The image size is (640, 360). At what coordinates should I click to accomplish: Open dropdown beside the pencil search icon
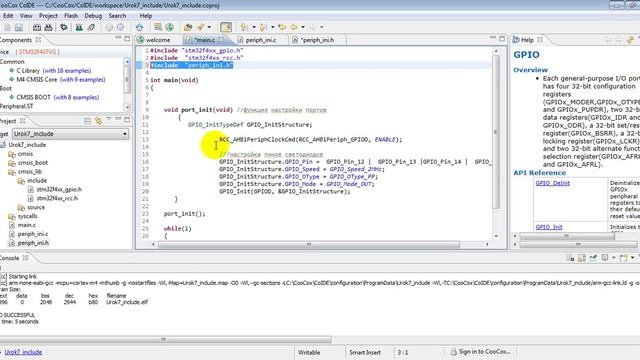point(209,27)
